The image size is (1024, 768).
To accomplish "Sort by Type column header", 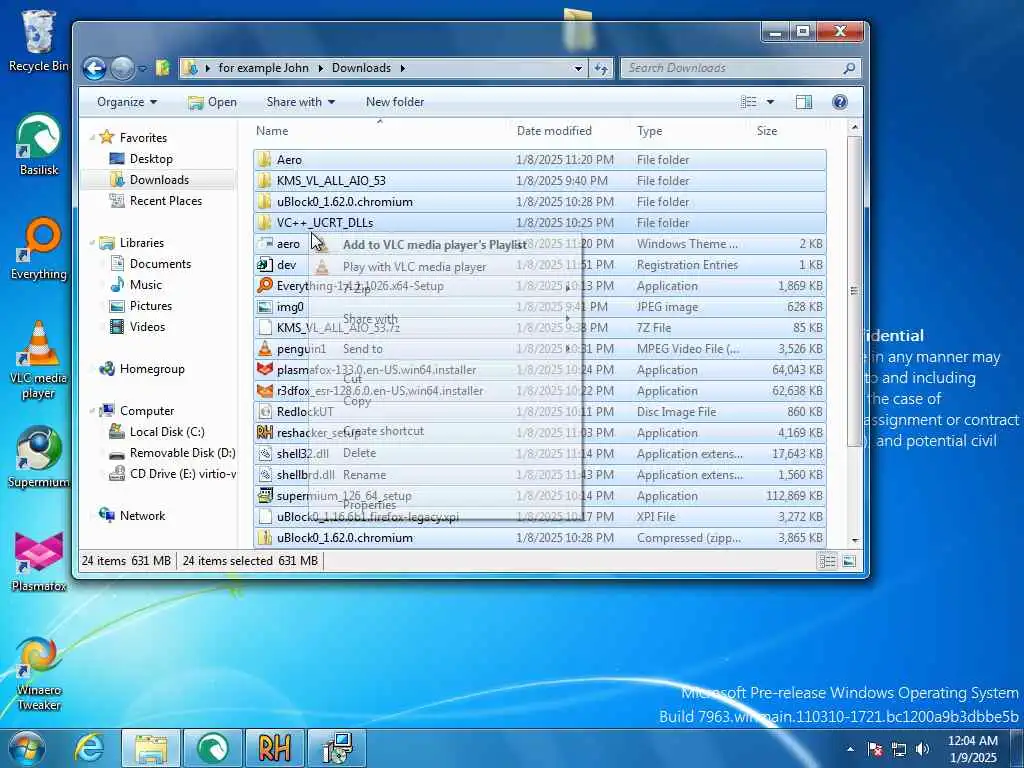I will tap(692, 131).
